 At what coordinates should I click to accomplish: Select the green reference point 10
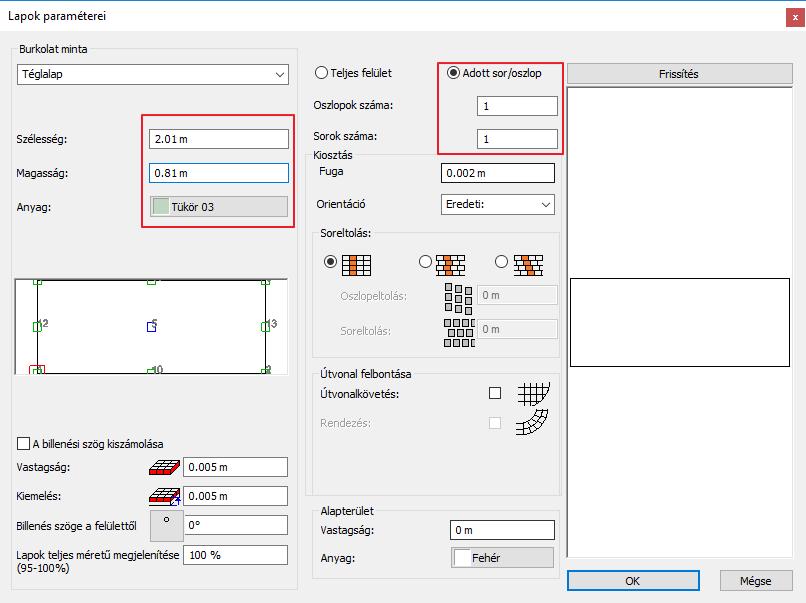click(152, 371)
